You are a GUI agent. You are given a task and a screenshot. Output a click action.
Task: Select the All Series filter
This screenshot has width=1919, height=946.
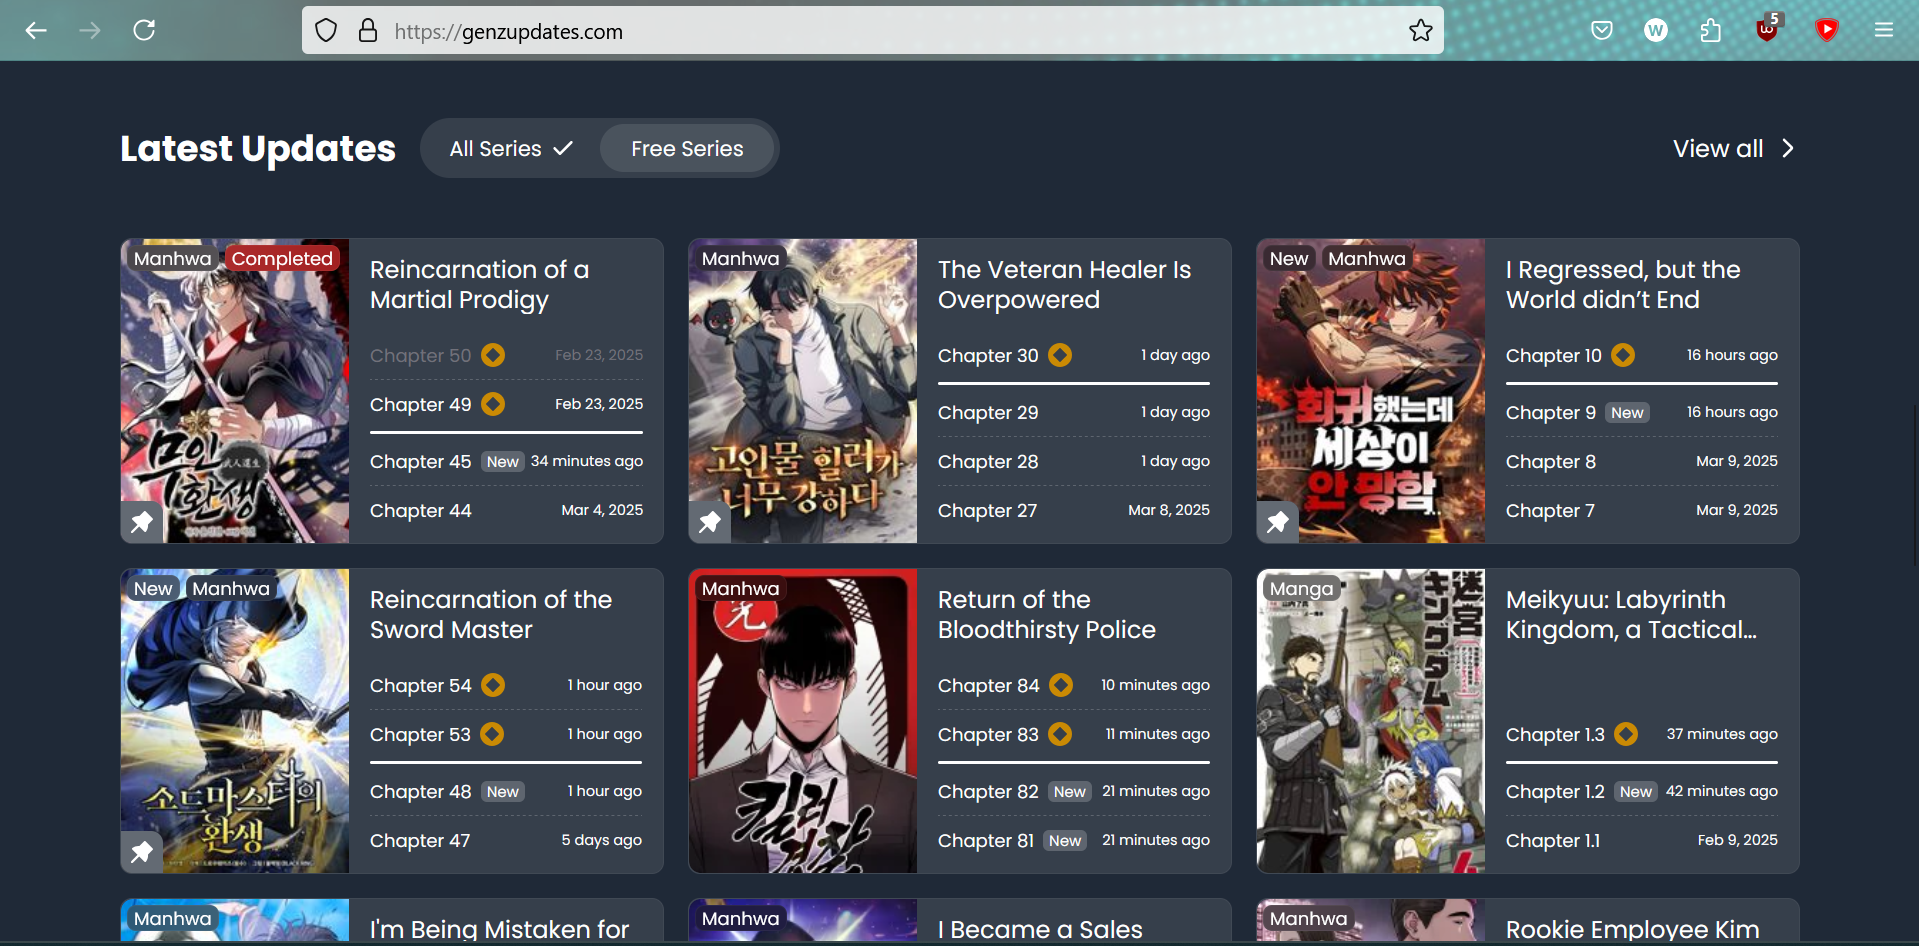click(511, 149)
